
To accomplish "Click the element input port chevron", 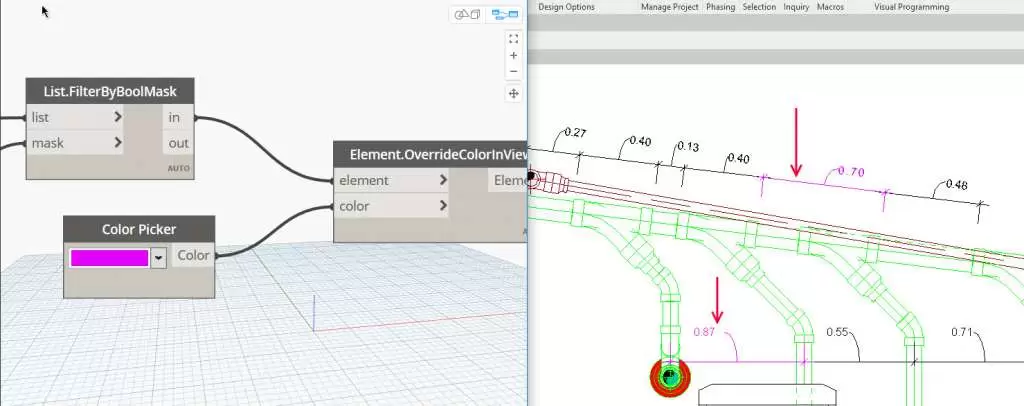I will coord(443,181).
